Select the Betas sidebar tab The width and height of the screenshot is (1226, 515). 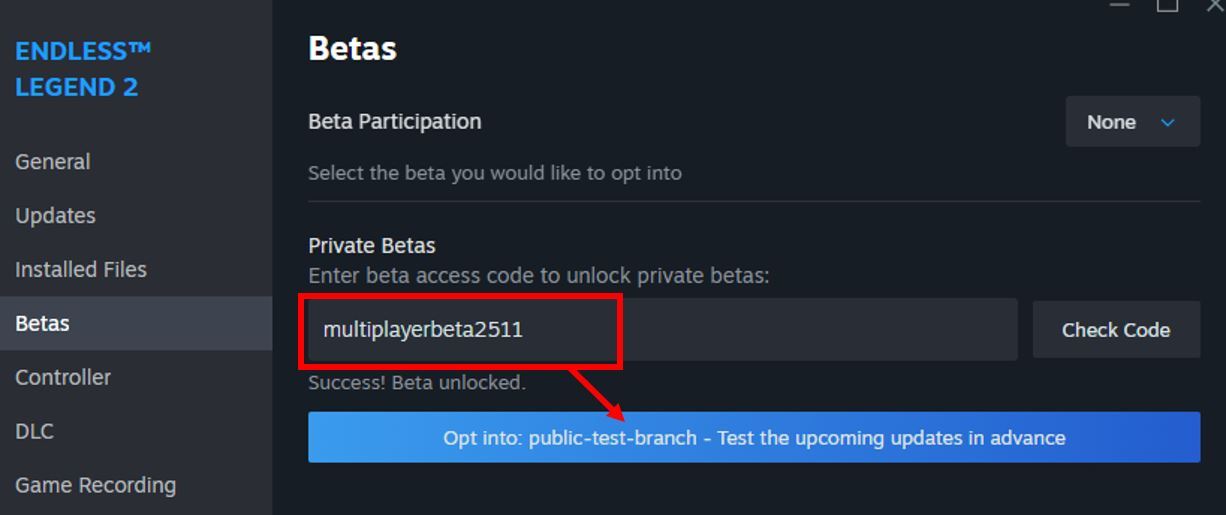click(x=43, y=324)
